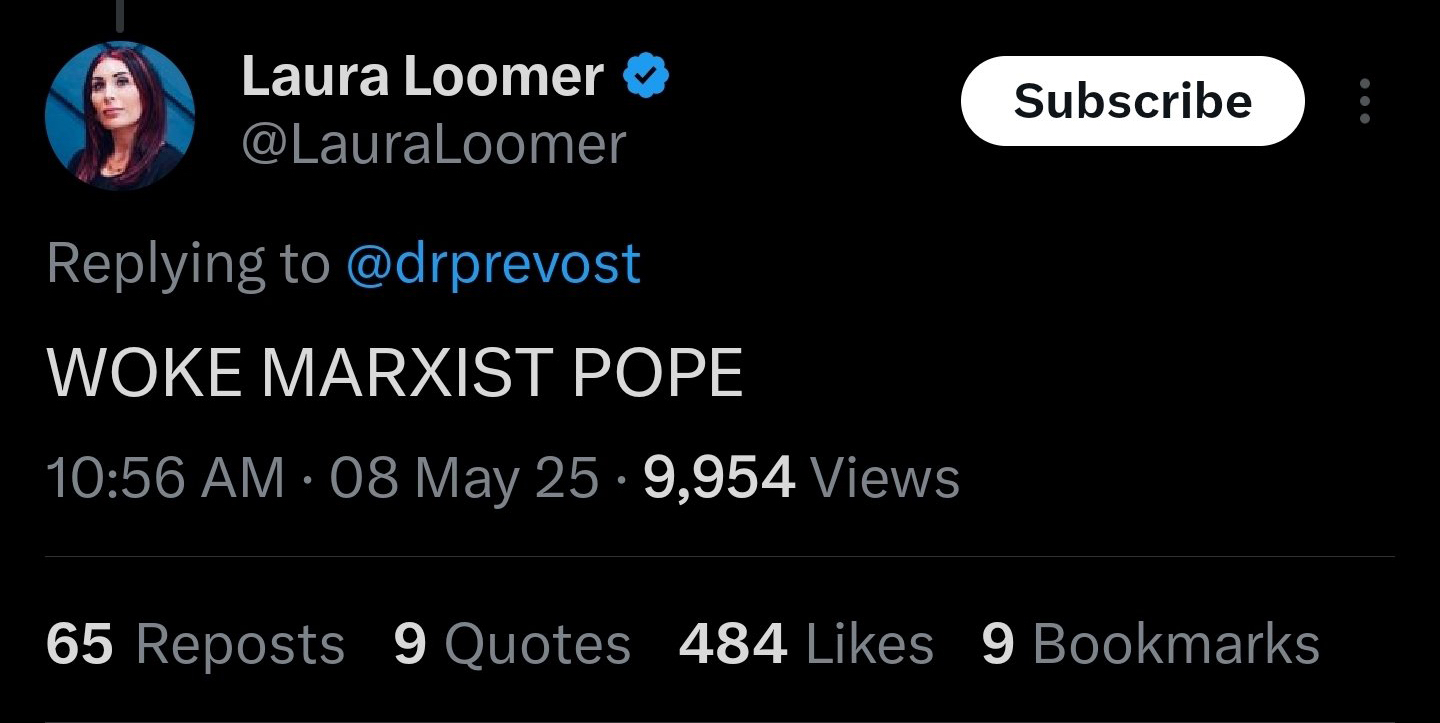Open the 'Reposts' label list
Image resolution: width=1440 pixels, height=723 pixels.
240,643
